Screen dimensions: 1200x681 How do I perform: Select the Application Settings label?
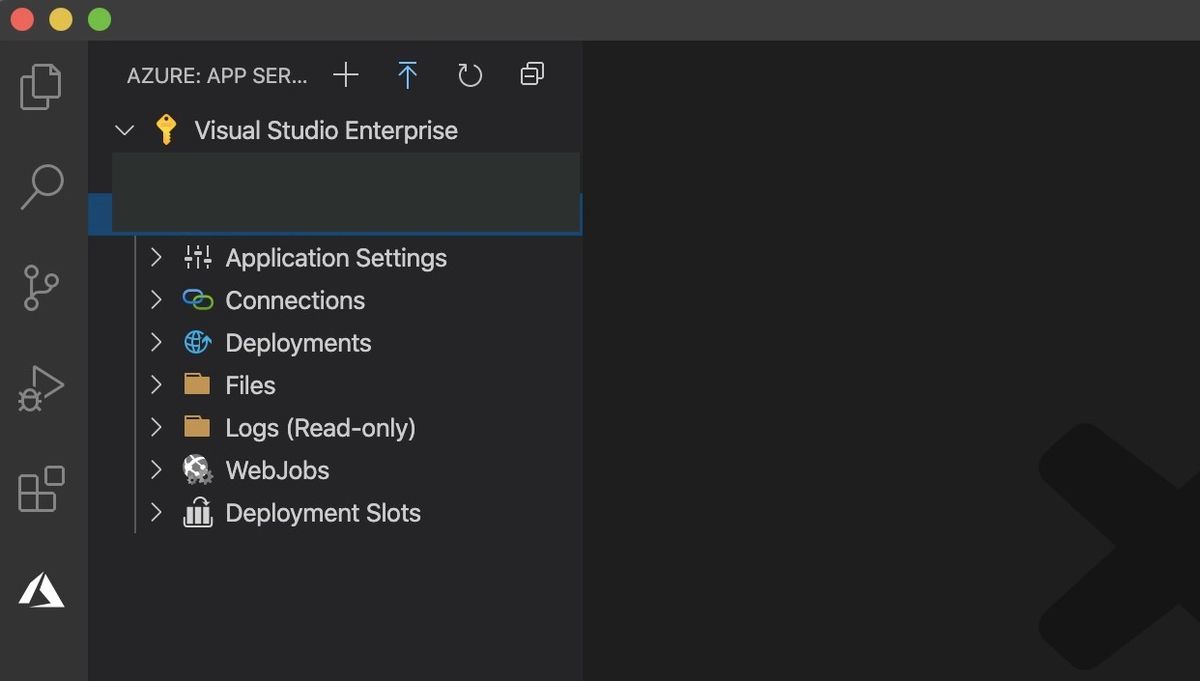click(336, 258)
